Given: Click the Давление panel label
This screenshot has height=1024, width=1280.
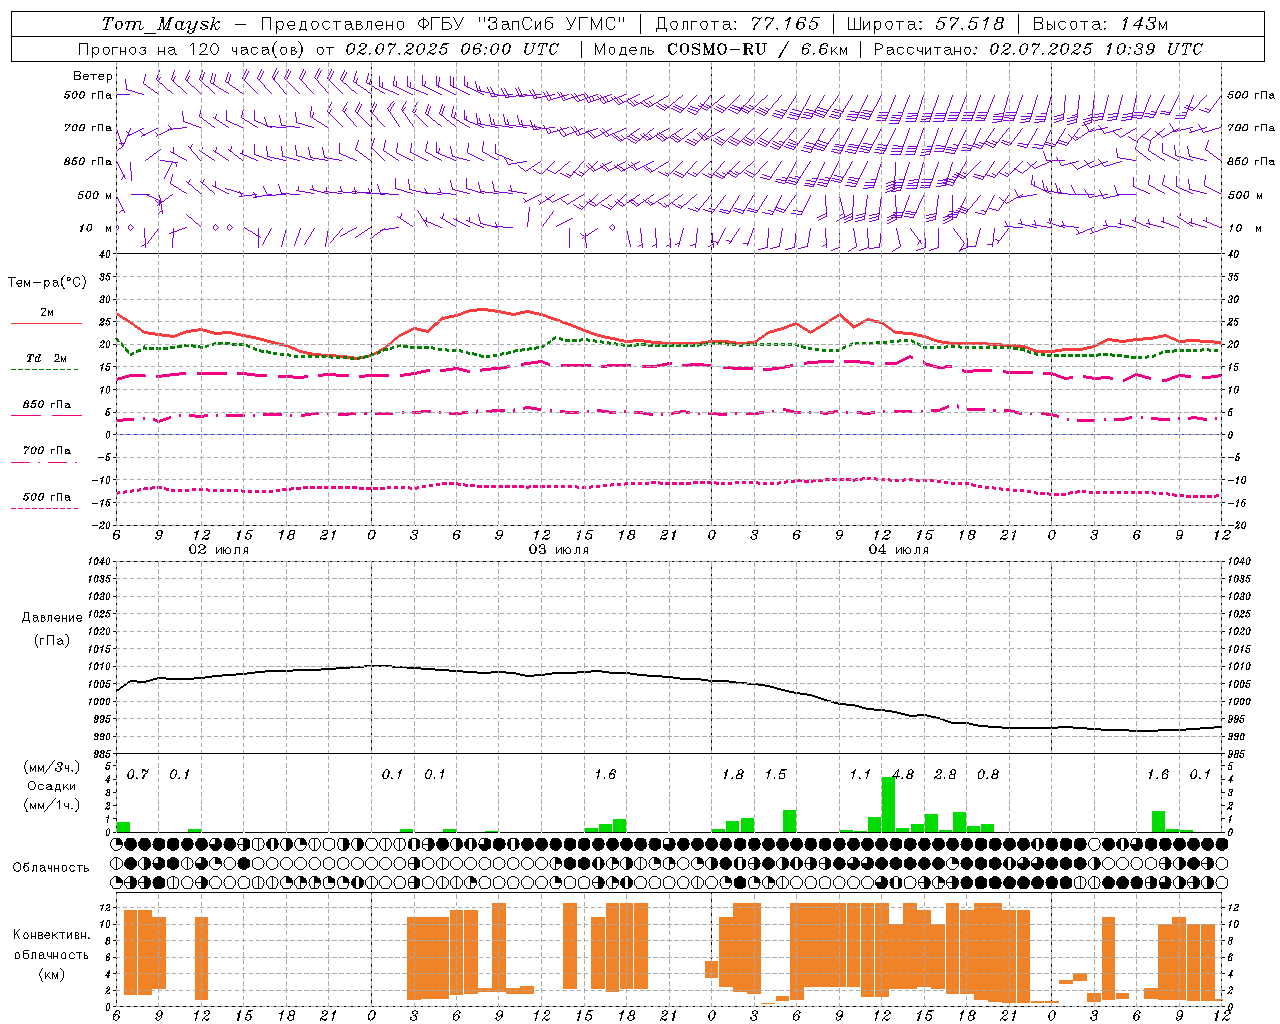Looking at the screenshot, I should [52, 618].
